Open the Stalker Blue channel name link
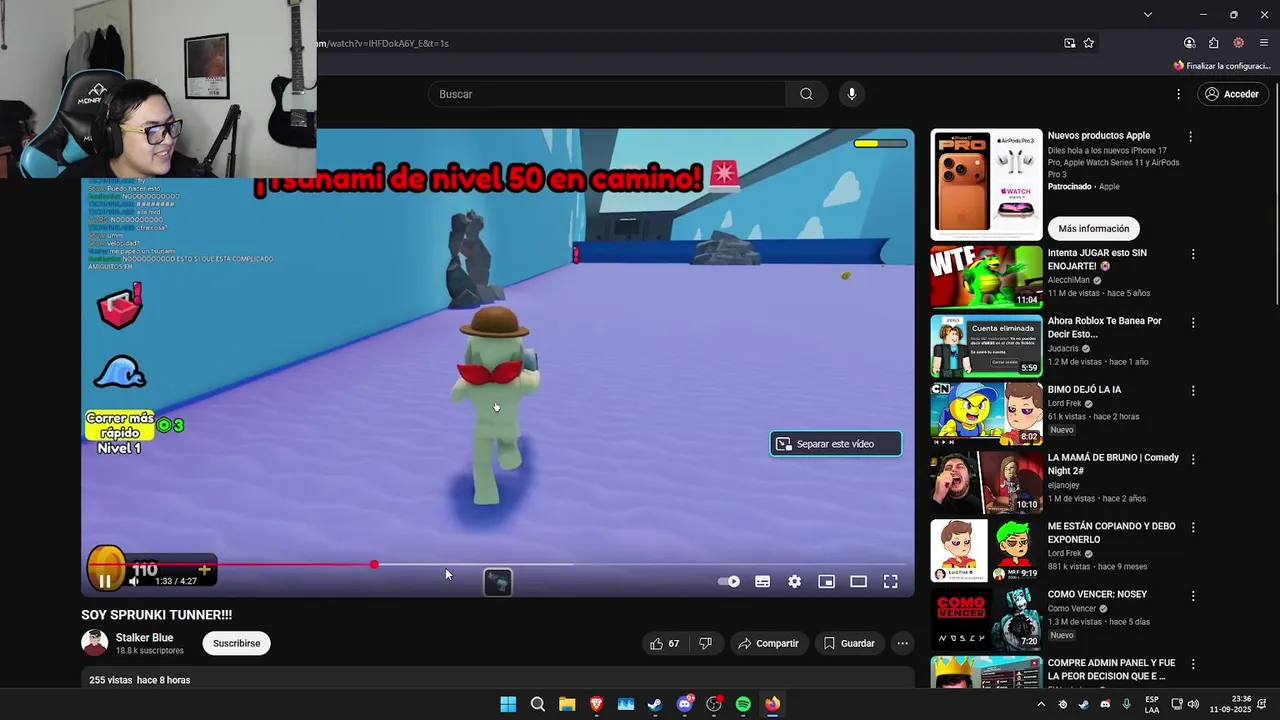The width and height of the screenshot is (1280, 720). pos(144,637)
